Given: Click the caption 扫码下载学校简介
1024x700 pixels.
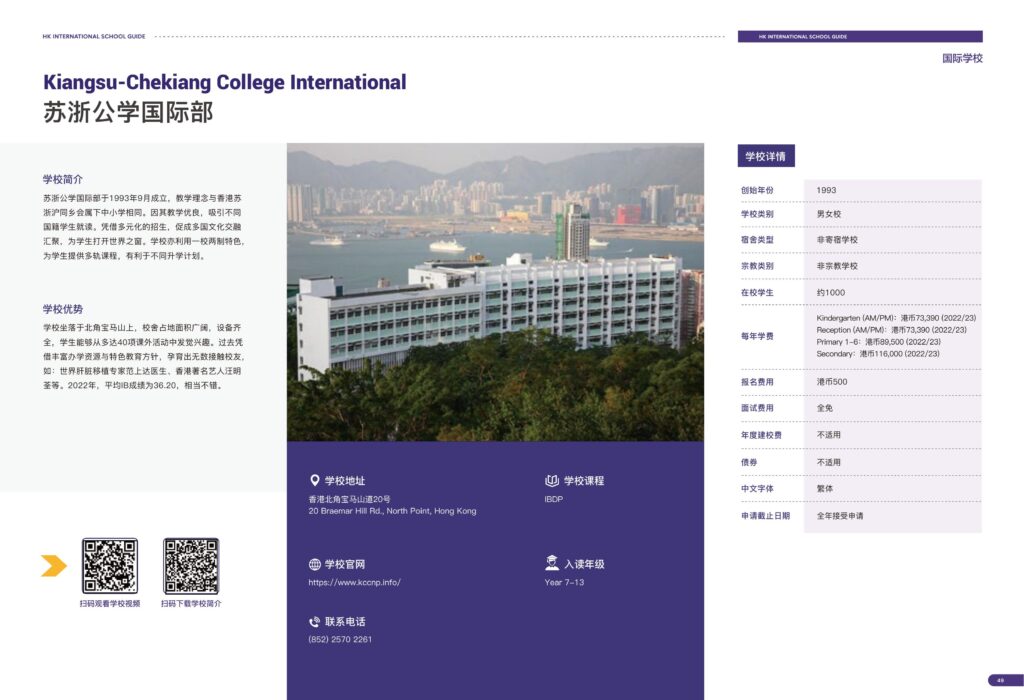Looking at the screenshot, I should [191, 603].
